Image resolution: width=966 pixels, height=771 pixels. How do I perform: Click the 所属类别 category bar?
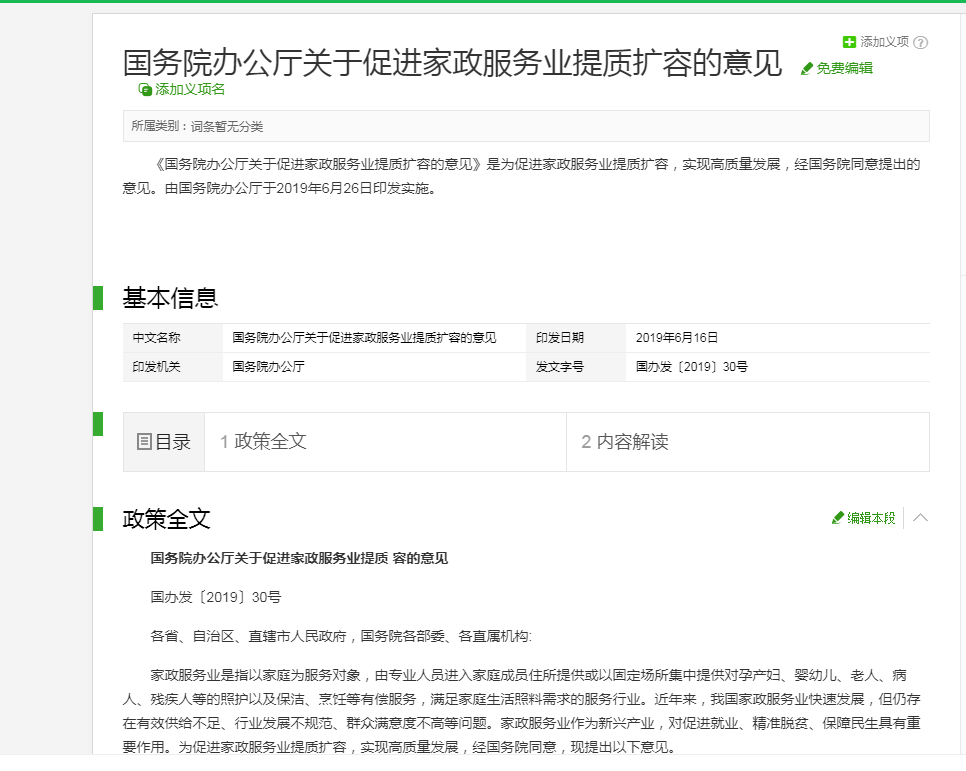pos(526,126)
